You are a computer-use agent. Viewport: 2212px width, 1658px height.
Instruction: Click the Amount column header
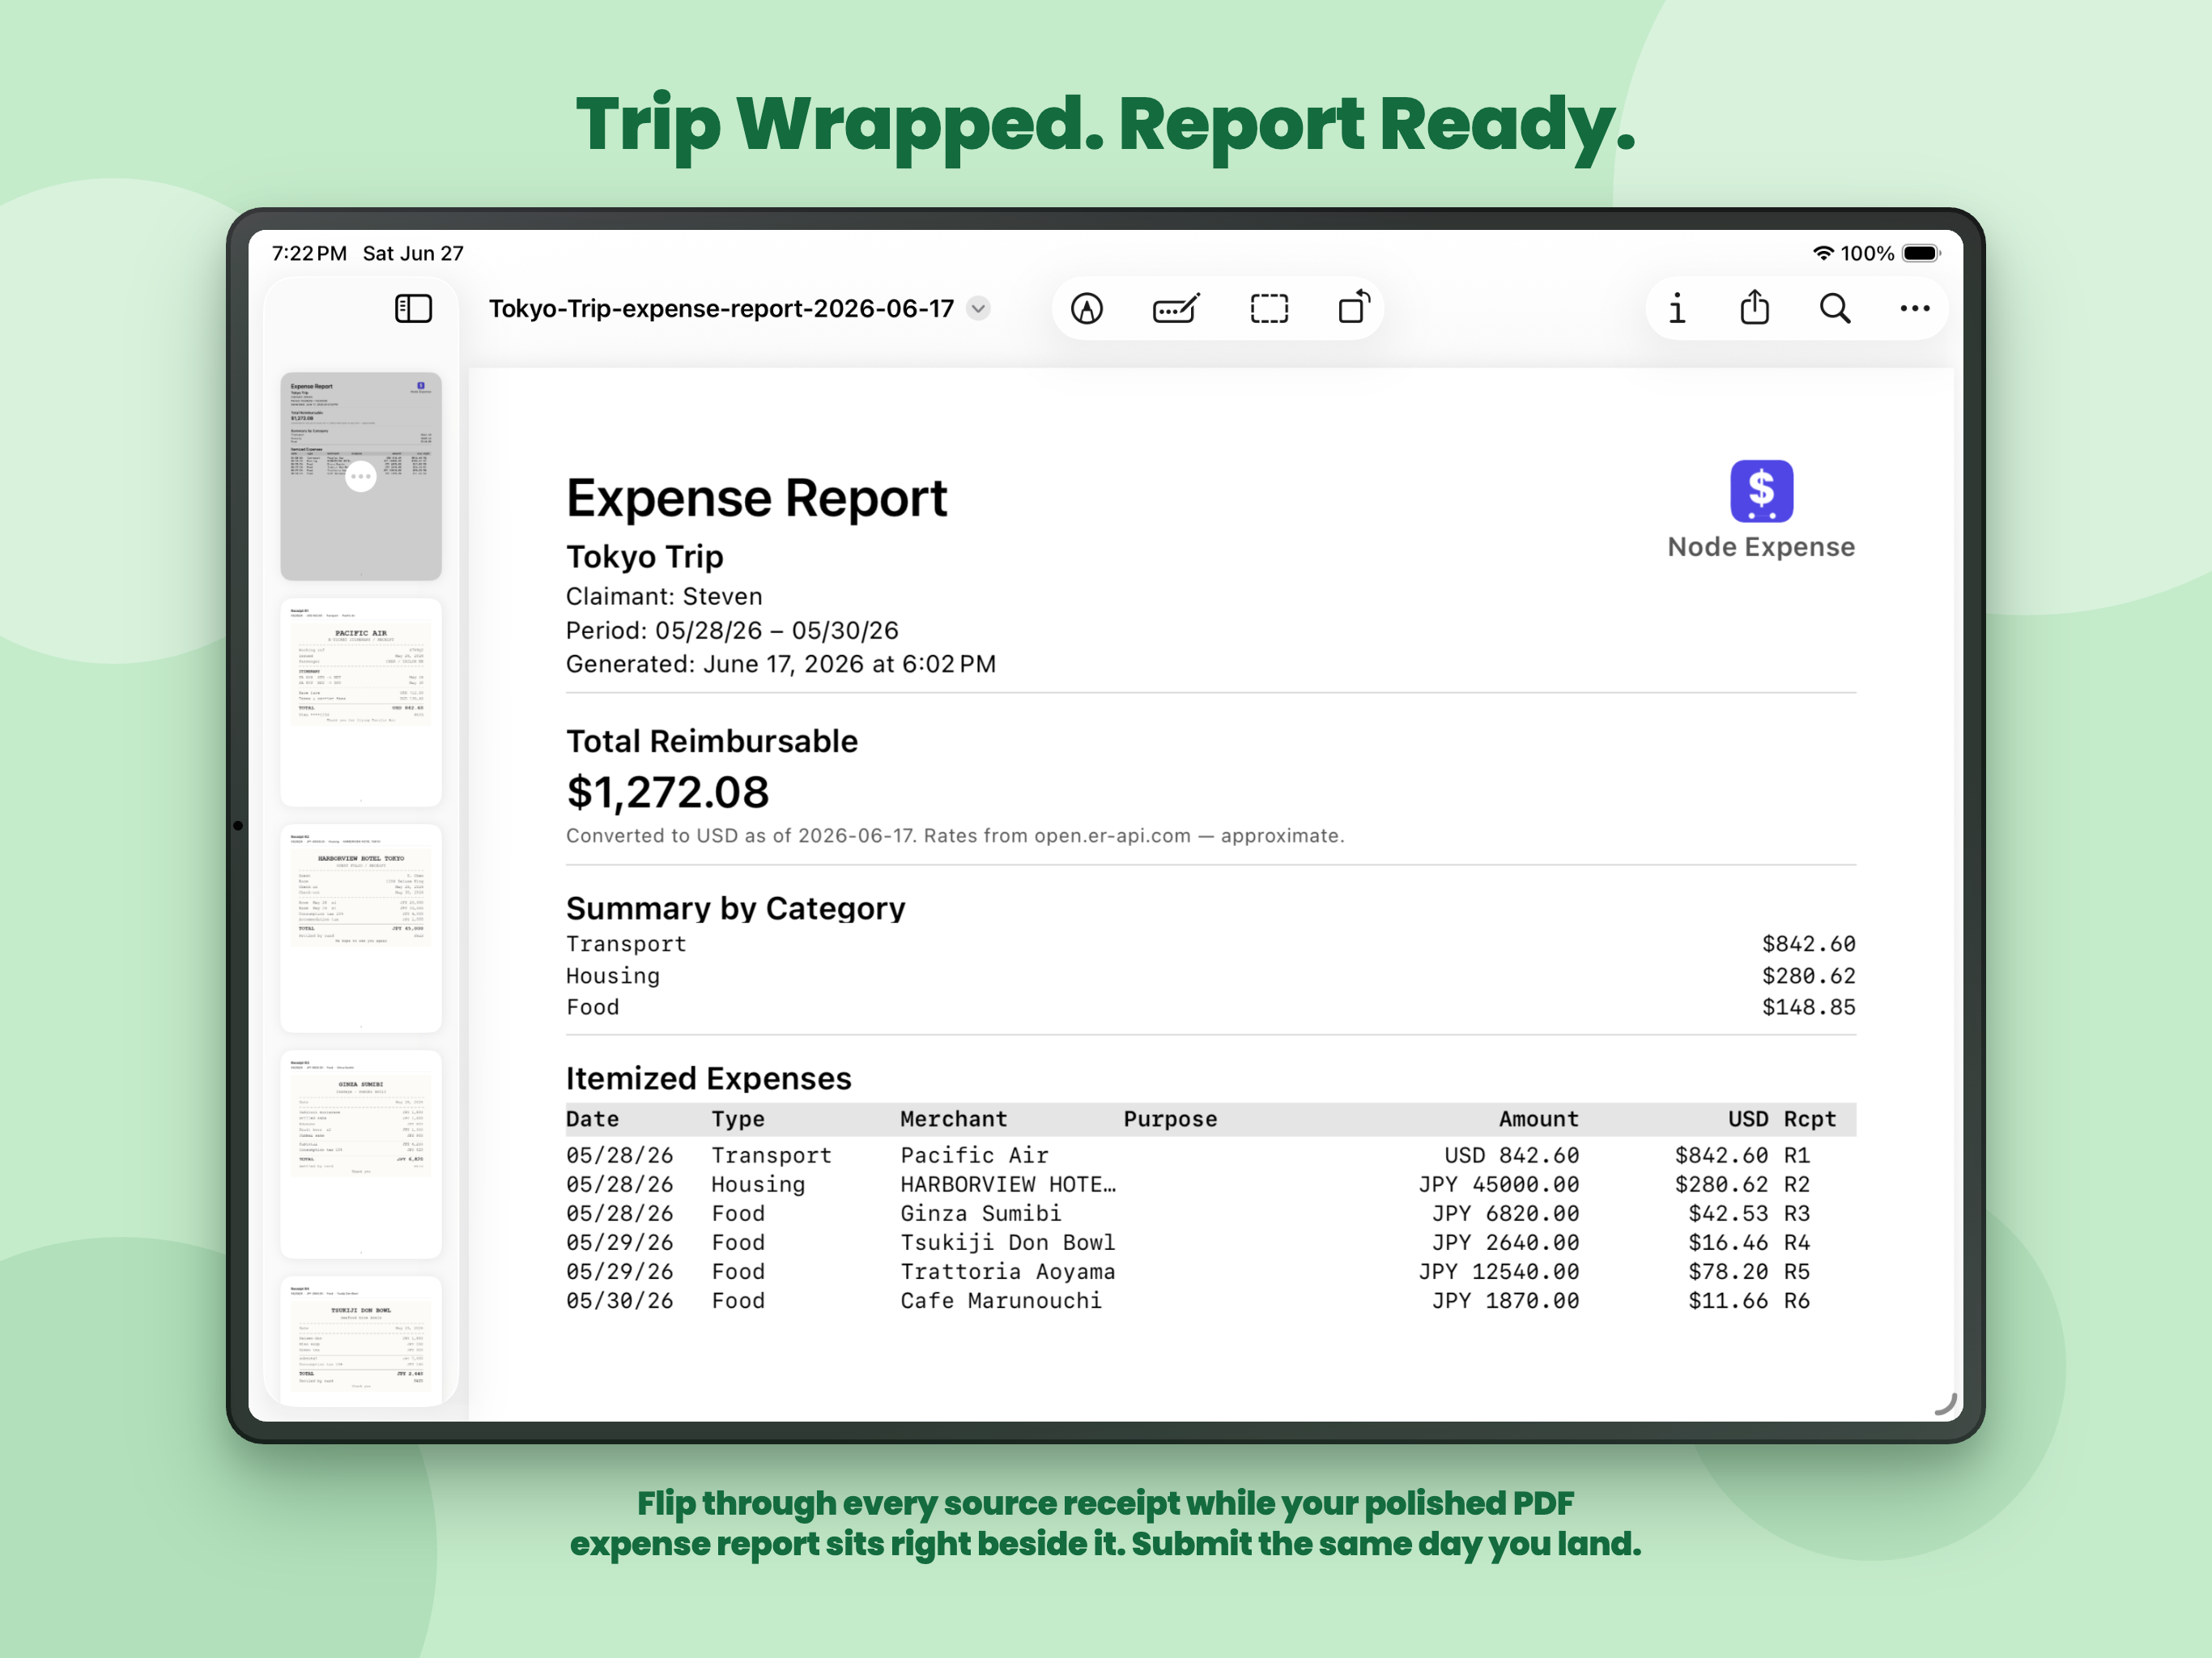point(1538,1119)
